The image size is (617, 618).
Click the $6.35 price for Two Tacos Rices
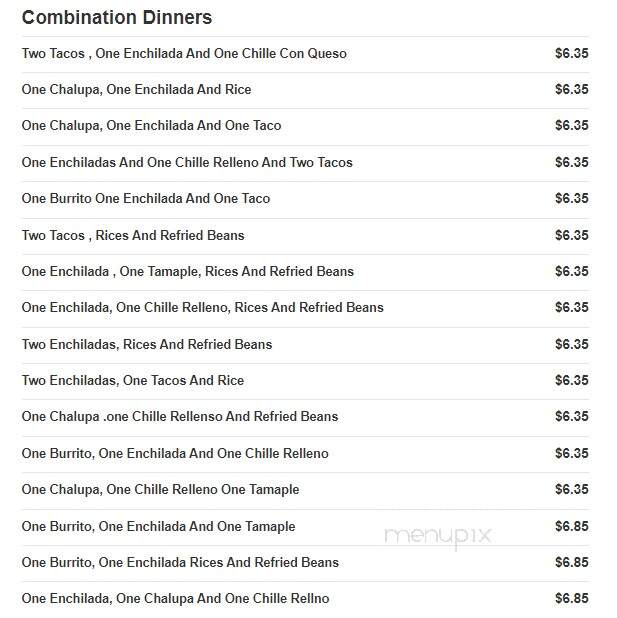[x=572, y=235]
